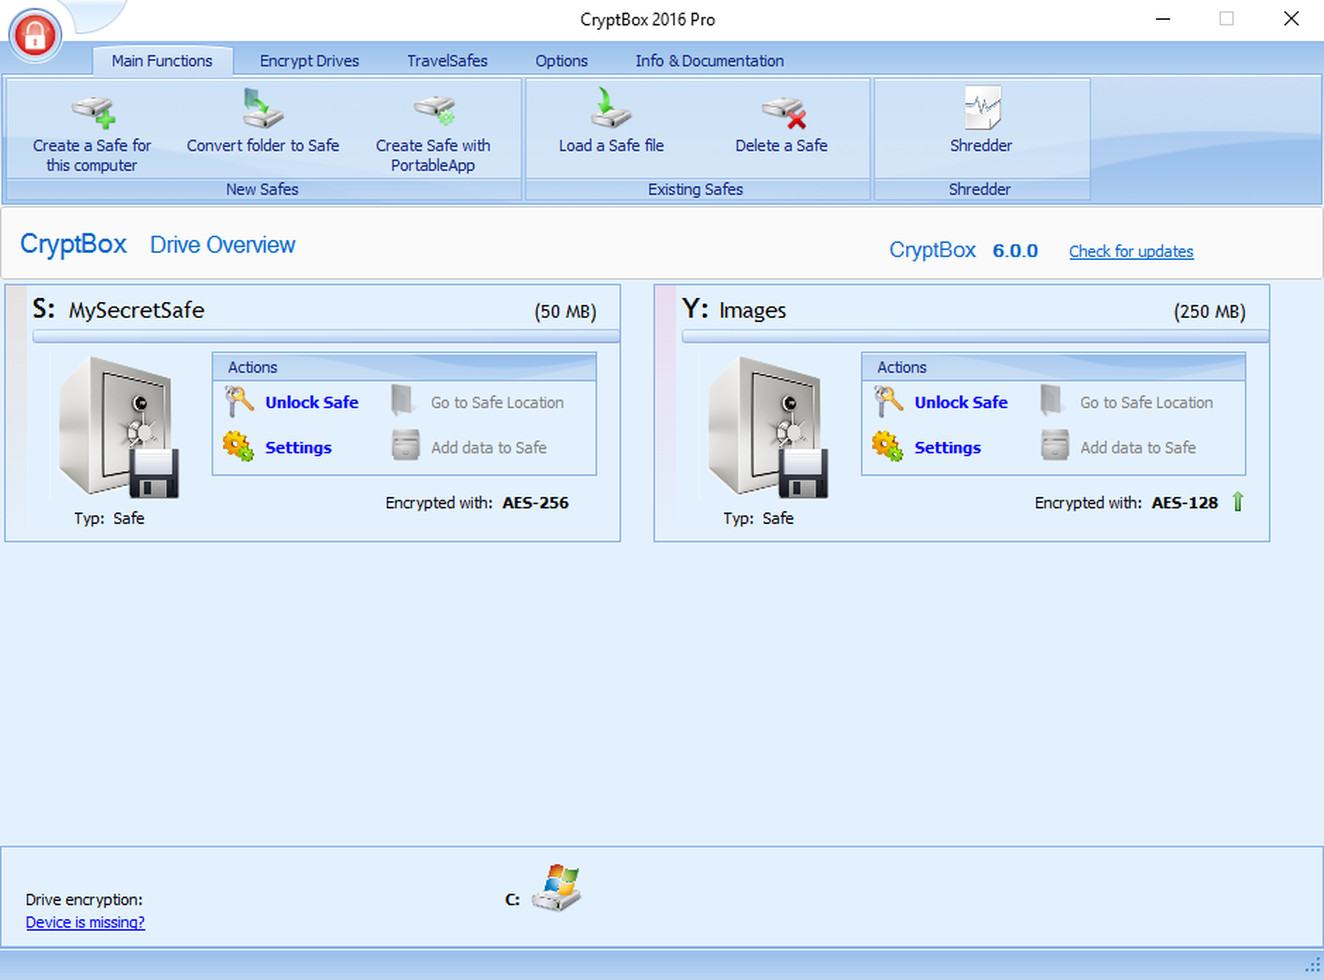Open the TravelSafes tab
Viewport: 1324px width, 980px height.
(447, 60)
